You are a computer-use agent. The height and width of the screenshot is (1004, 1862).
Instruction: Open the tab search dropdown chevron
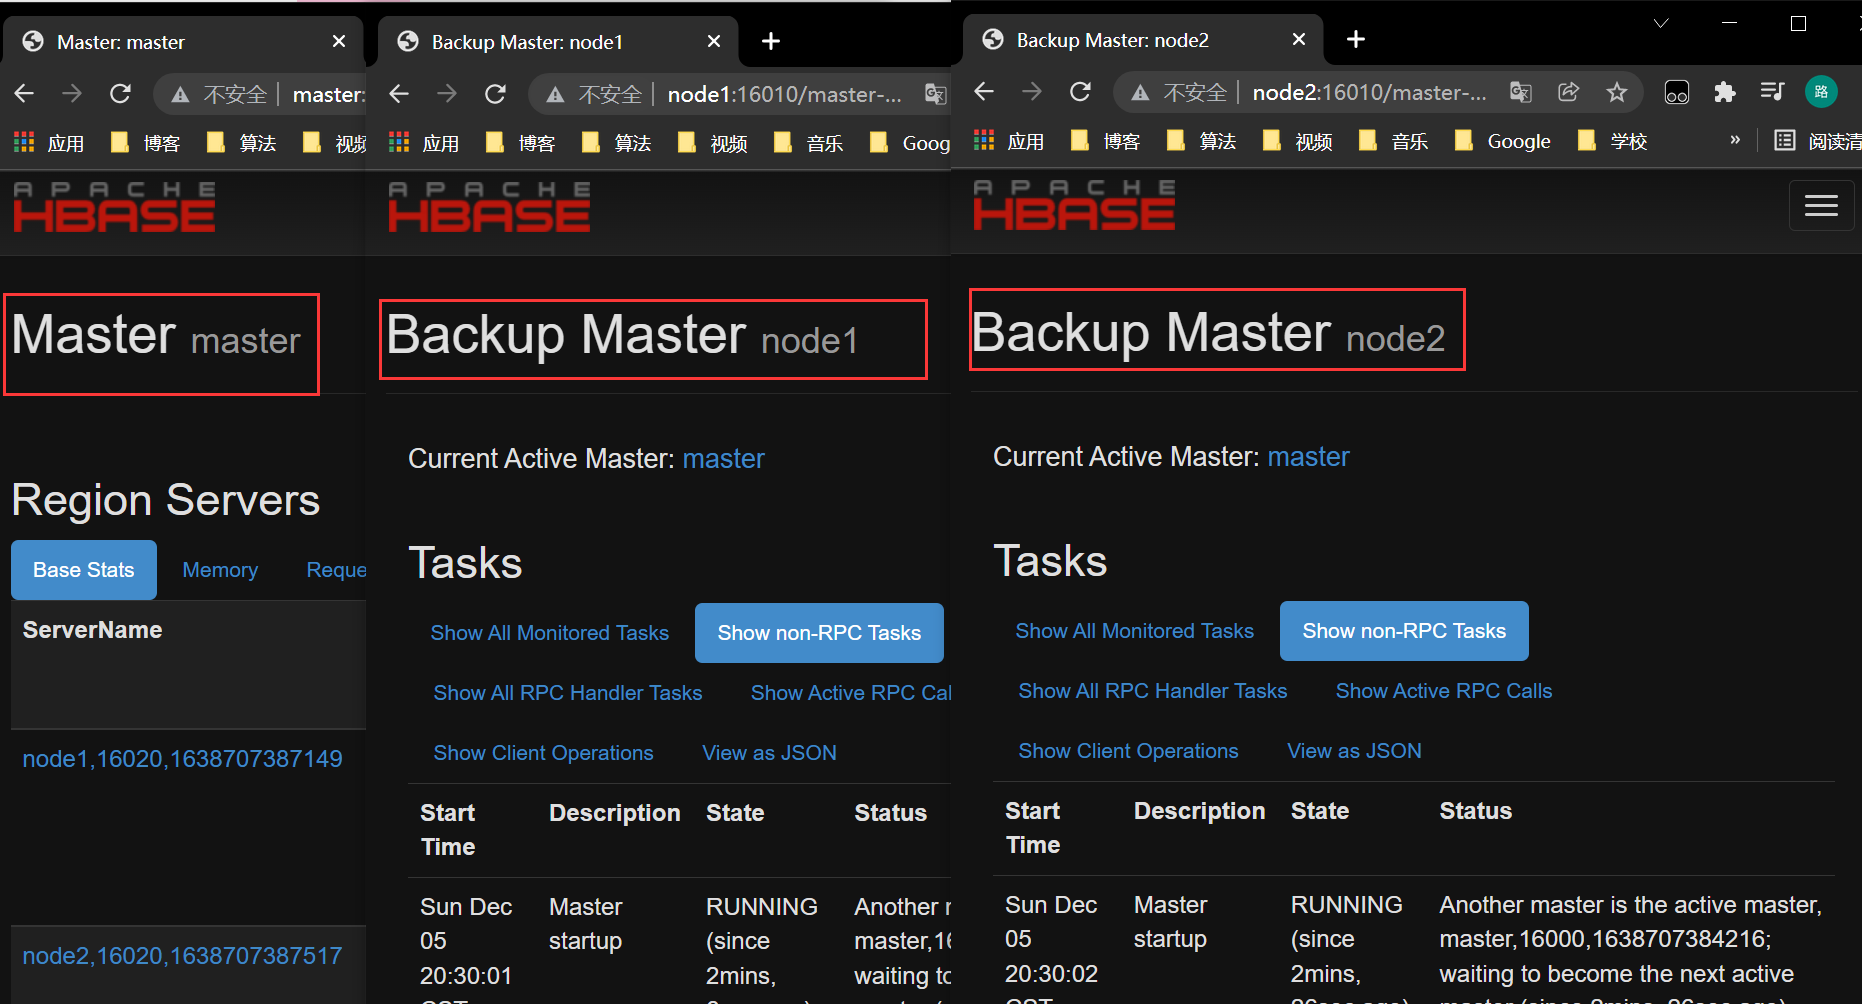pos(1661,23)
